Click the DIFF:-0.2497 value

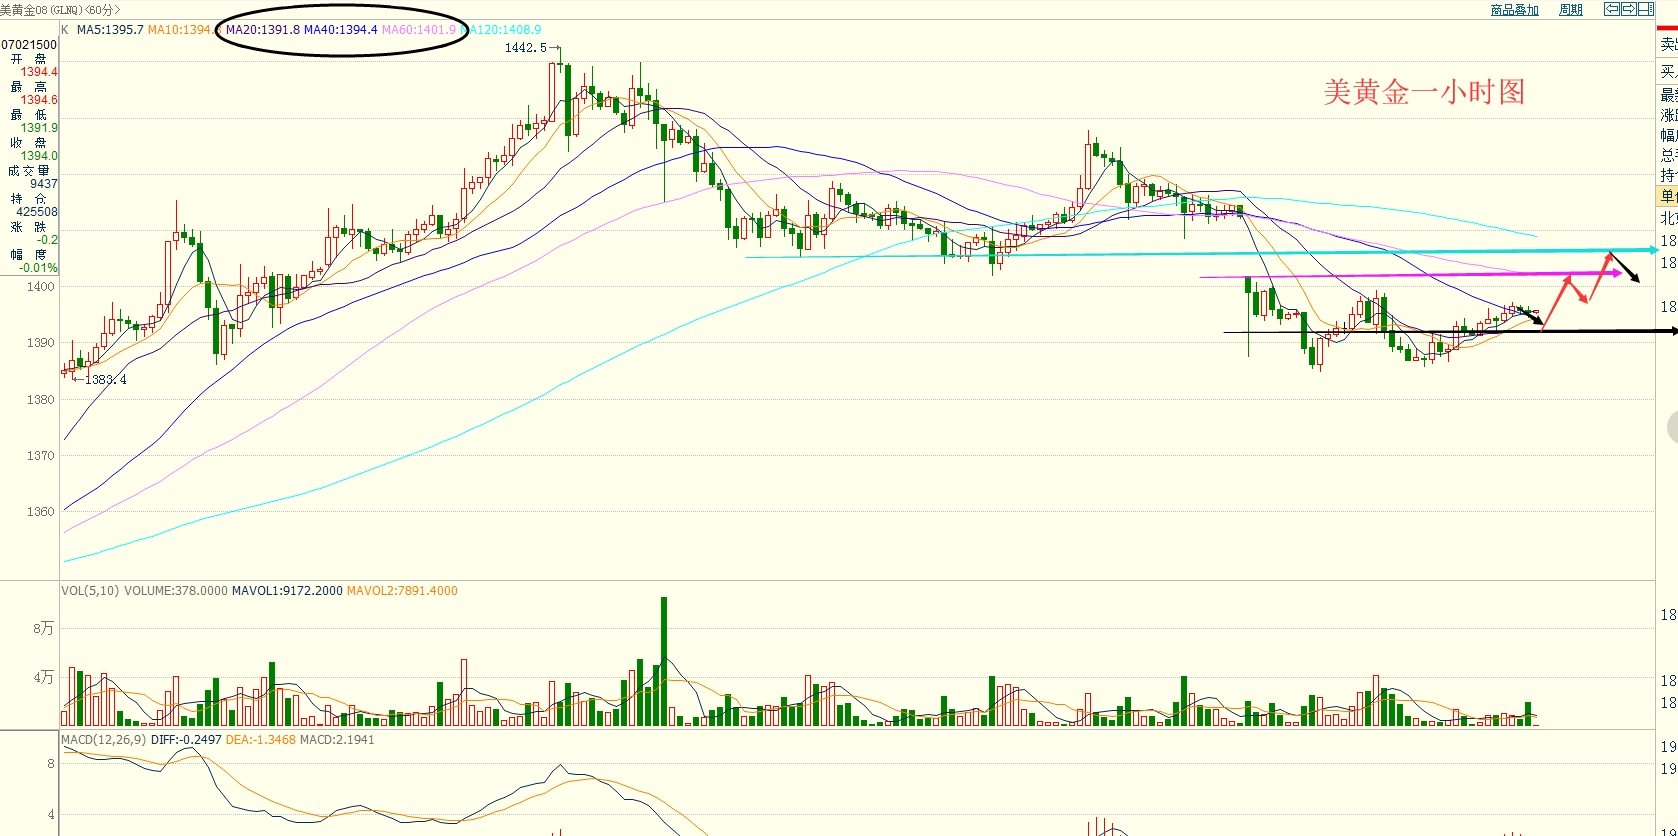186,740
